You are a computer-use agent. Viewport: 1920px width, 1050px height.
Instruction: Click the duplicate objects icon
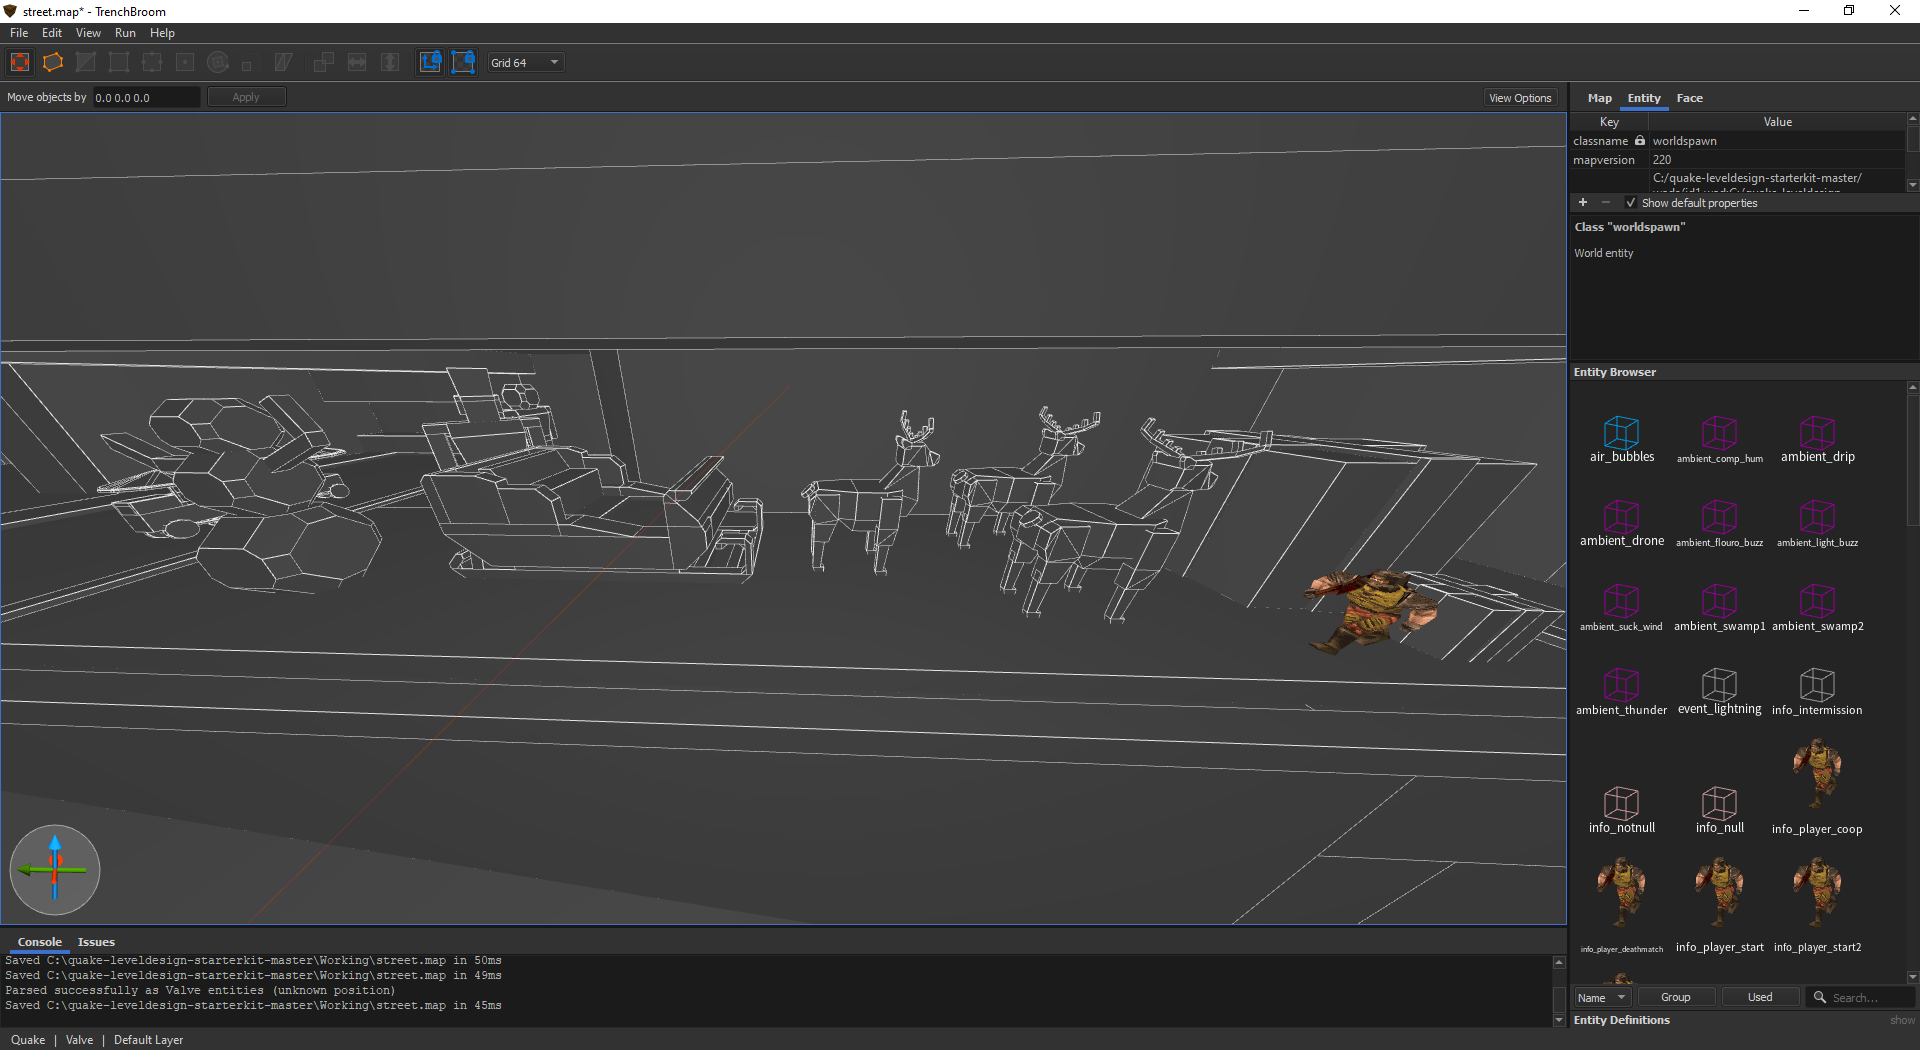[324, 62]
